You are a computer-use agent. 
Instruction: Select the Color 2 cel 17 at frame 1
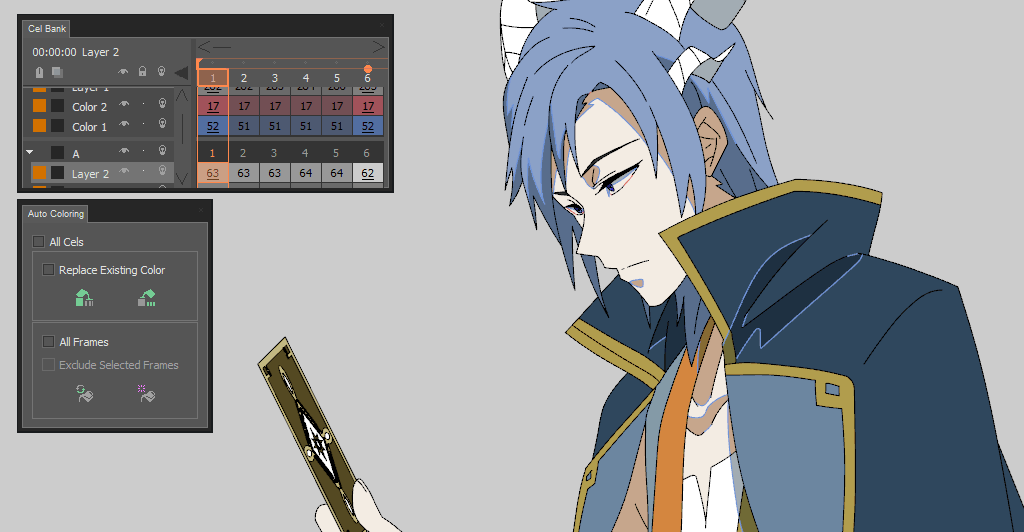coord(213,106)
